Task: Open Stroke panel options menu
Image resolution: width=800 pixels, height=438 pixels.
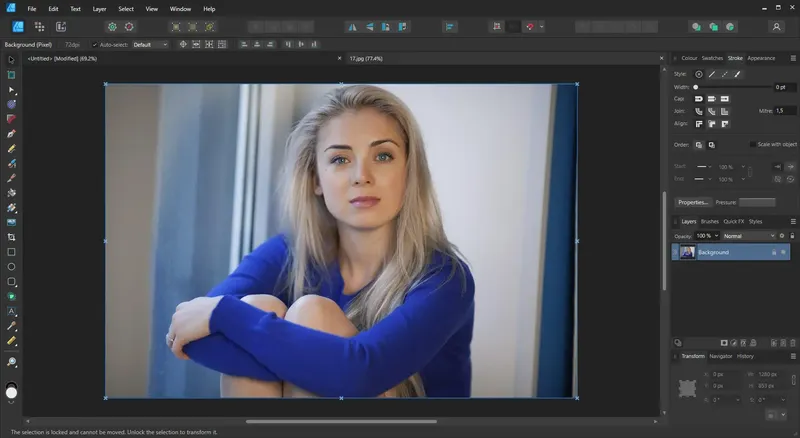Action: 793,58
